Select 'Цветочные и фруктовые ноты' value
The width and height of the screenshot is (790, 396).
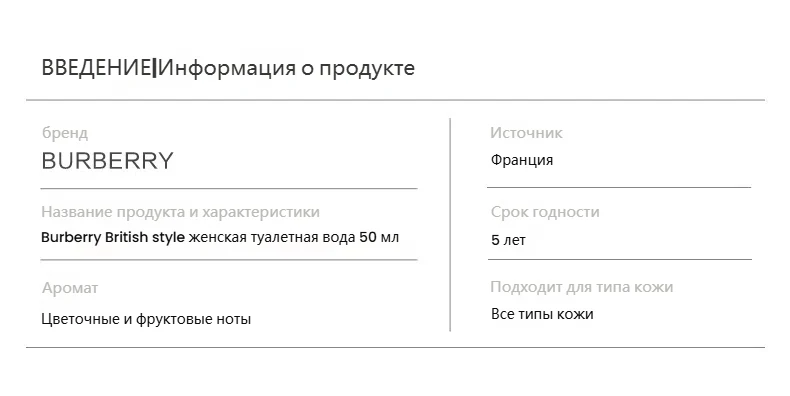point(146,319)
